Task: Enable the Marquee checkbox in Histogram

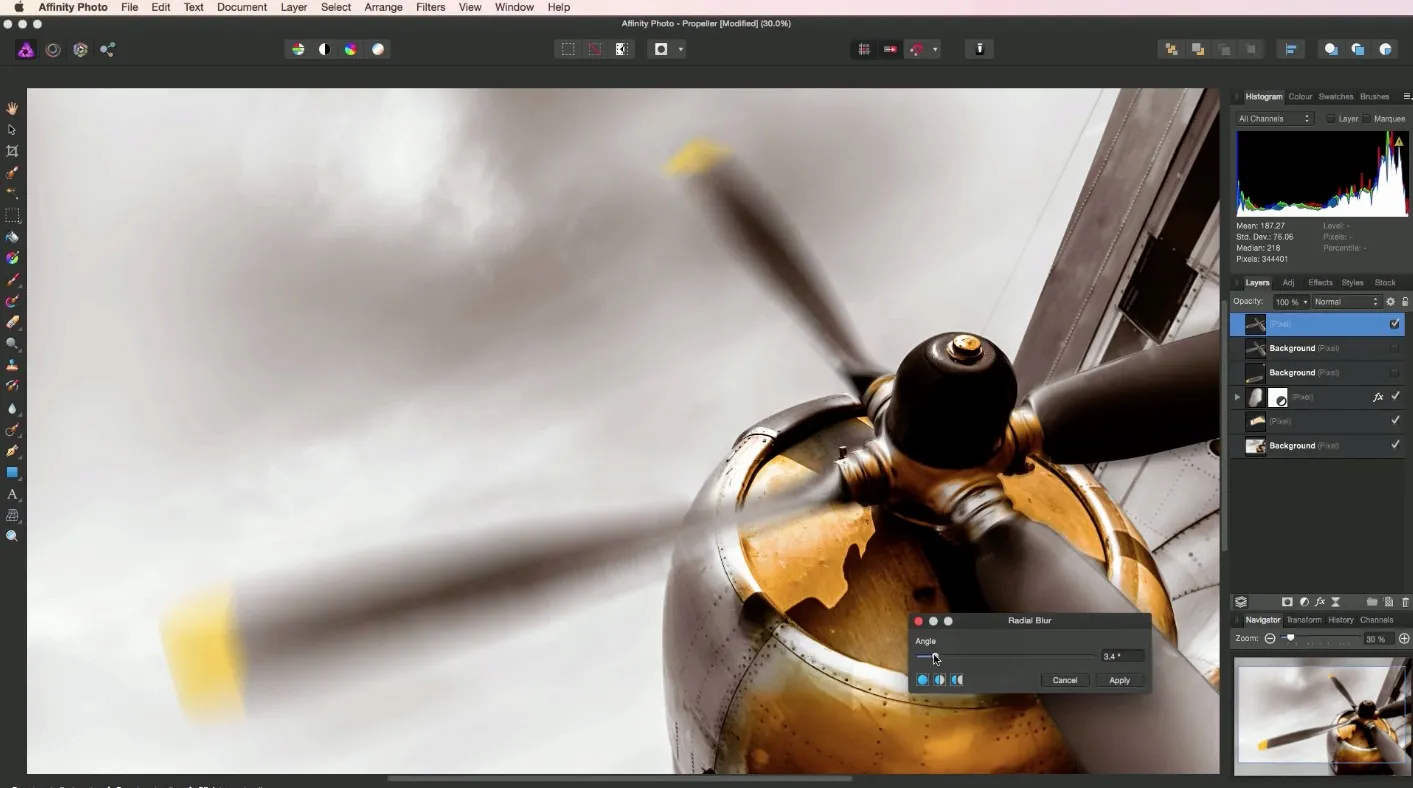Action: click(x=1367, y=119)
